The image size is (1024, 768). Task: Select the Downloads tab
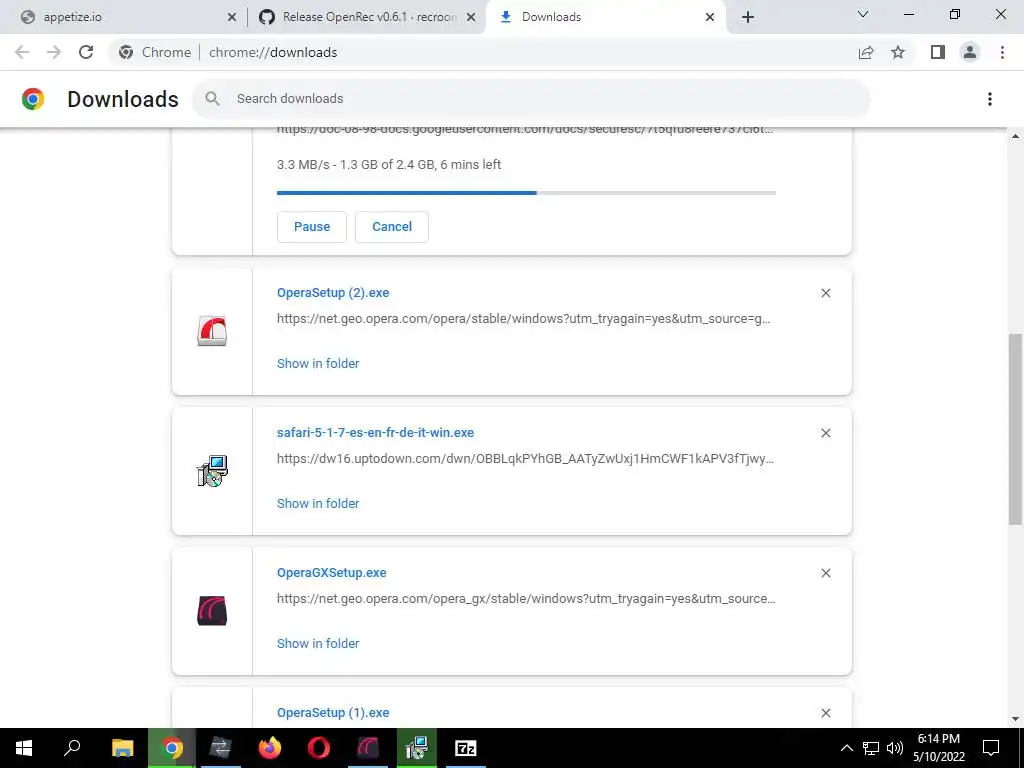click(x=604, y=17)
